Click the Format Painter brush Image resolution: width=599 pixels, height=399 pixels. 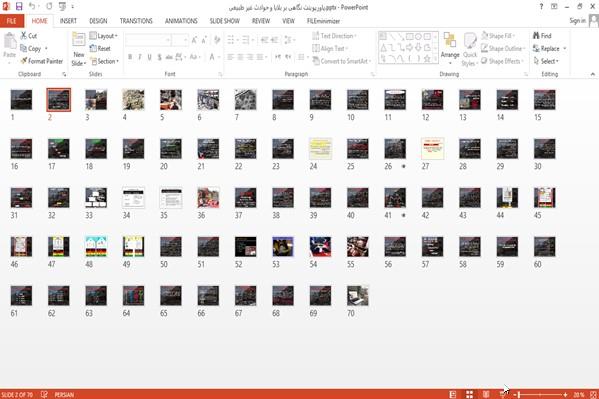pyautogui.click(x=42, y=61)
